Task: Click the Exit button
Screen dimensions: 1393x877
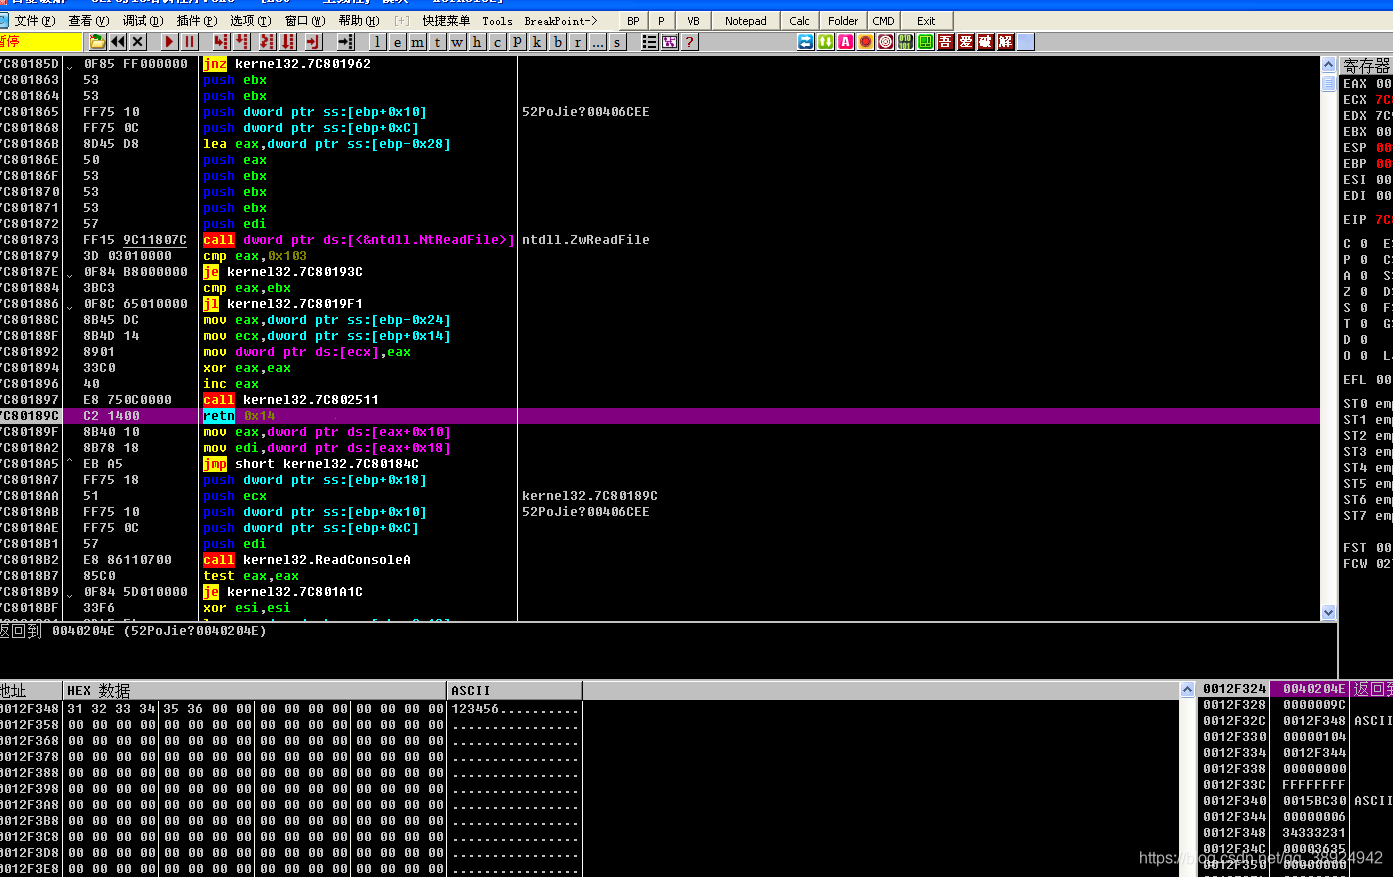Action: [927, 20]
